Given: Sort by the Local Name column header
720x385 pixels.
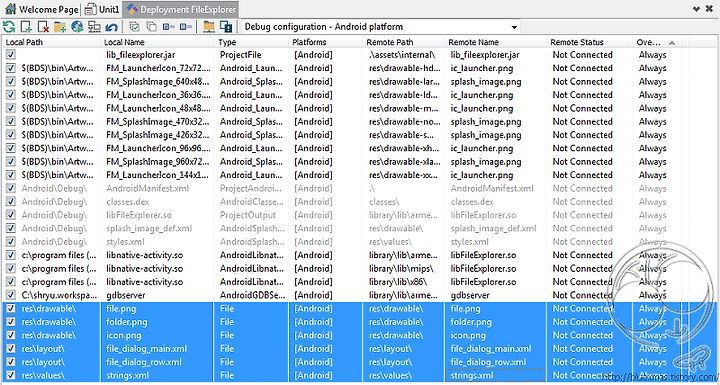Looking at the screenshot, I should tap(158, 42).
